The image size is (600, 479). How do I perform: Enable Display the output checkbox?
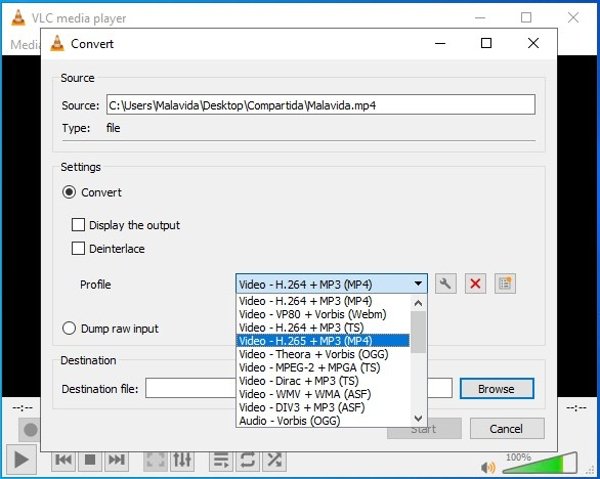coord(78,225)
